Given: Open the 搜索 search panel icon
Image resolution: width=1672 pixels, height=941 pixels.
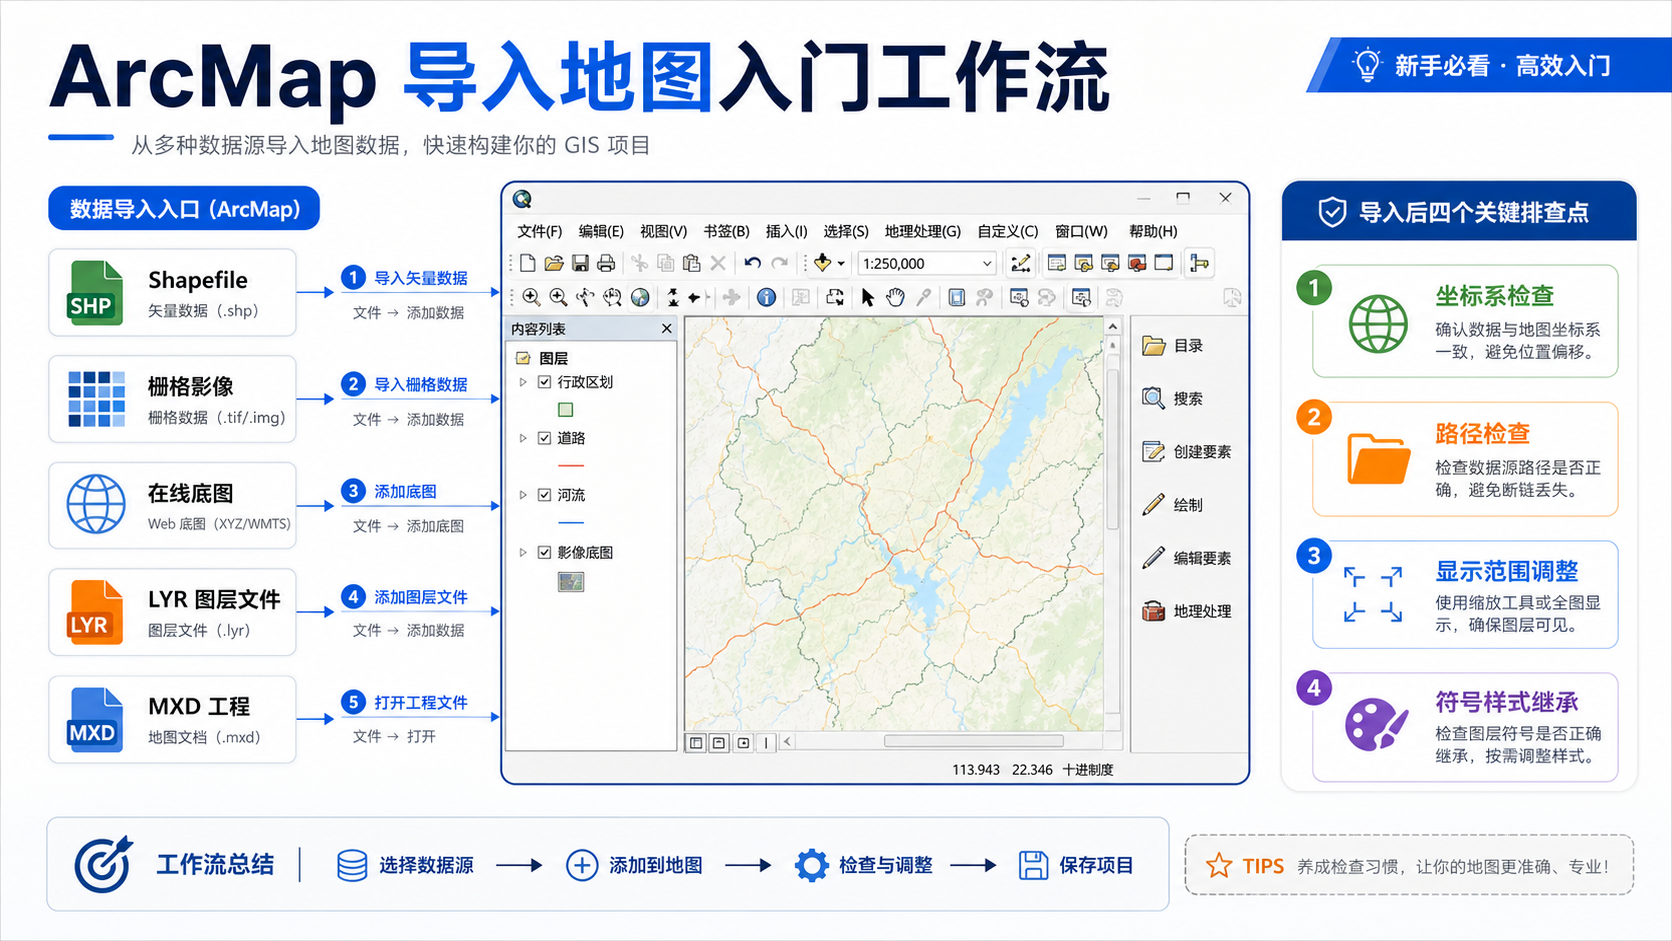Looking at the screenshot, I should point(1153,398).
